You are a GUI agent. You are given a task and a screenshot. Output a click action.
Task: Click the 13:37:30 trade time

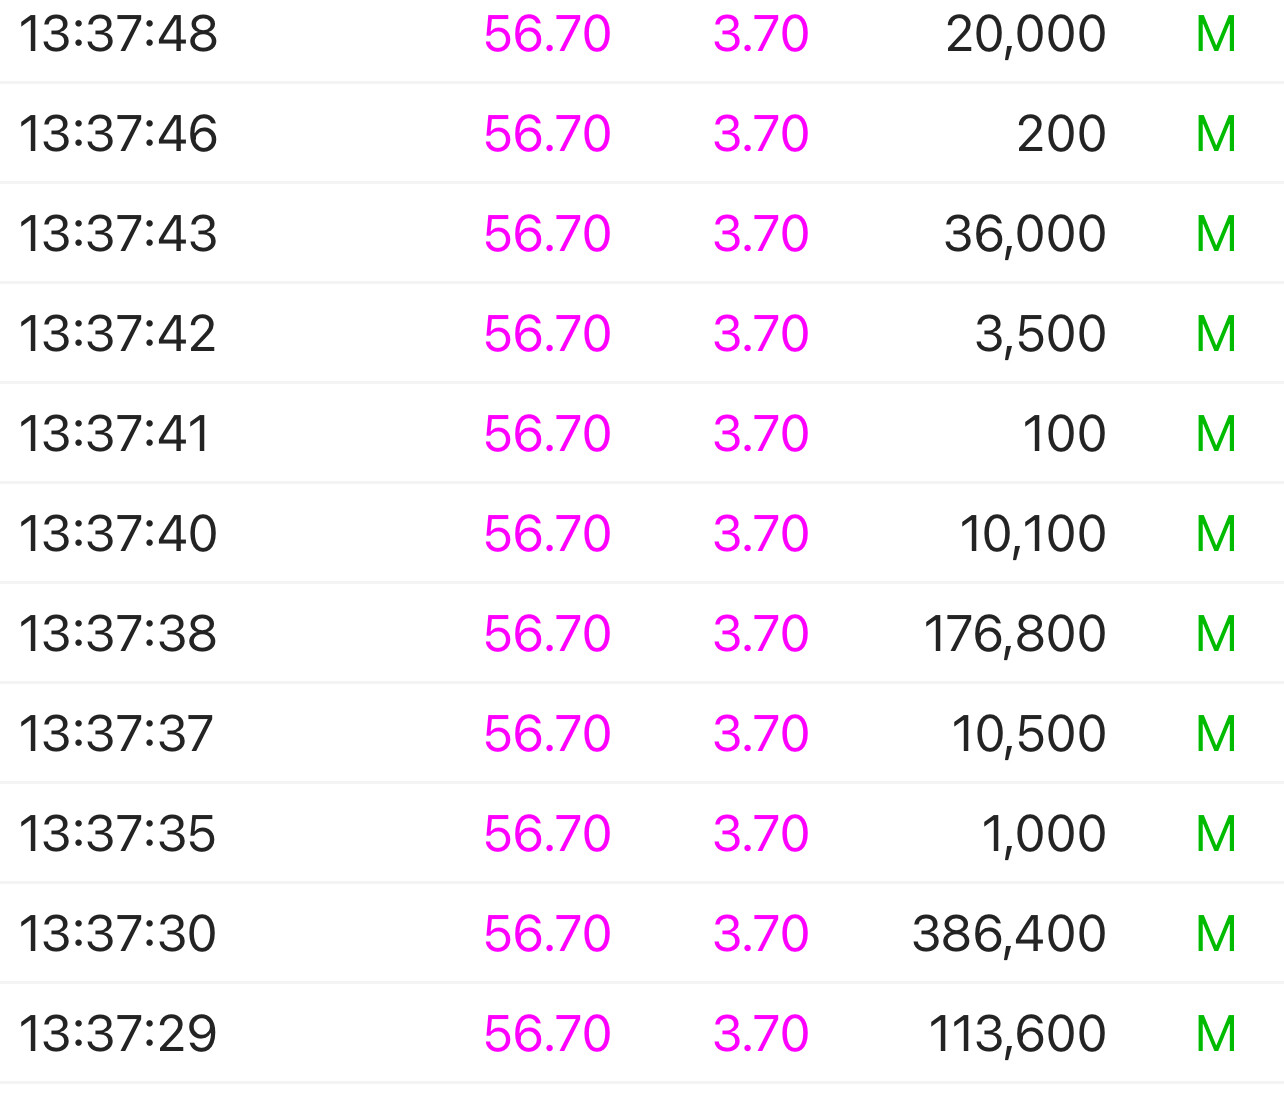point(118,934)
